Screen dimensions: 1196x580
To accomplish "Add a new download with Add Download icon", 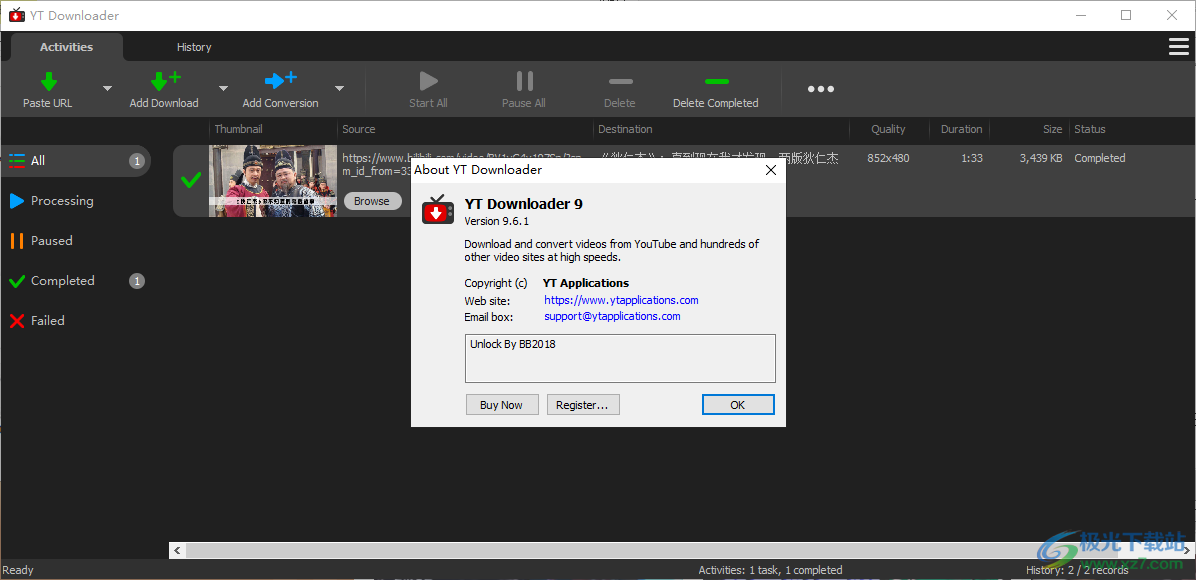I will [x=163, y=81].
